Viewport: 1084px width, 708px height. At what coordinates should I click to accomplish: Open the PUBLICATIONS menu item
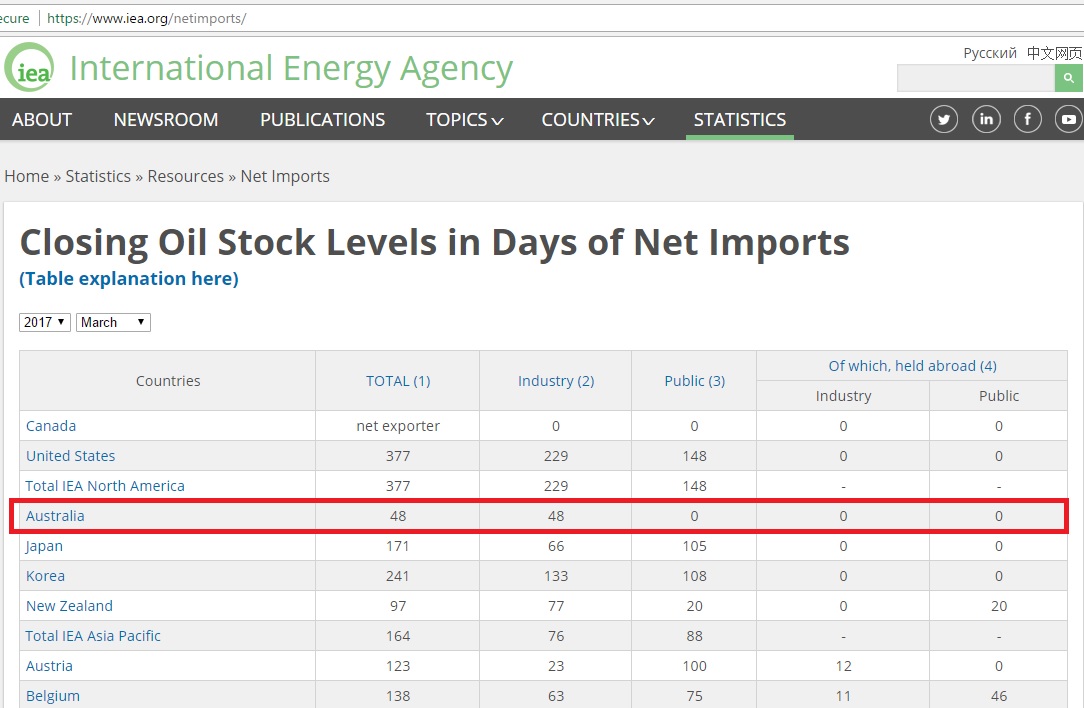(x=323, y=120)
